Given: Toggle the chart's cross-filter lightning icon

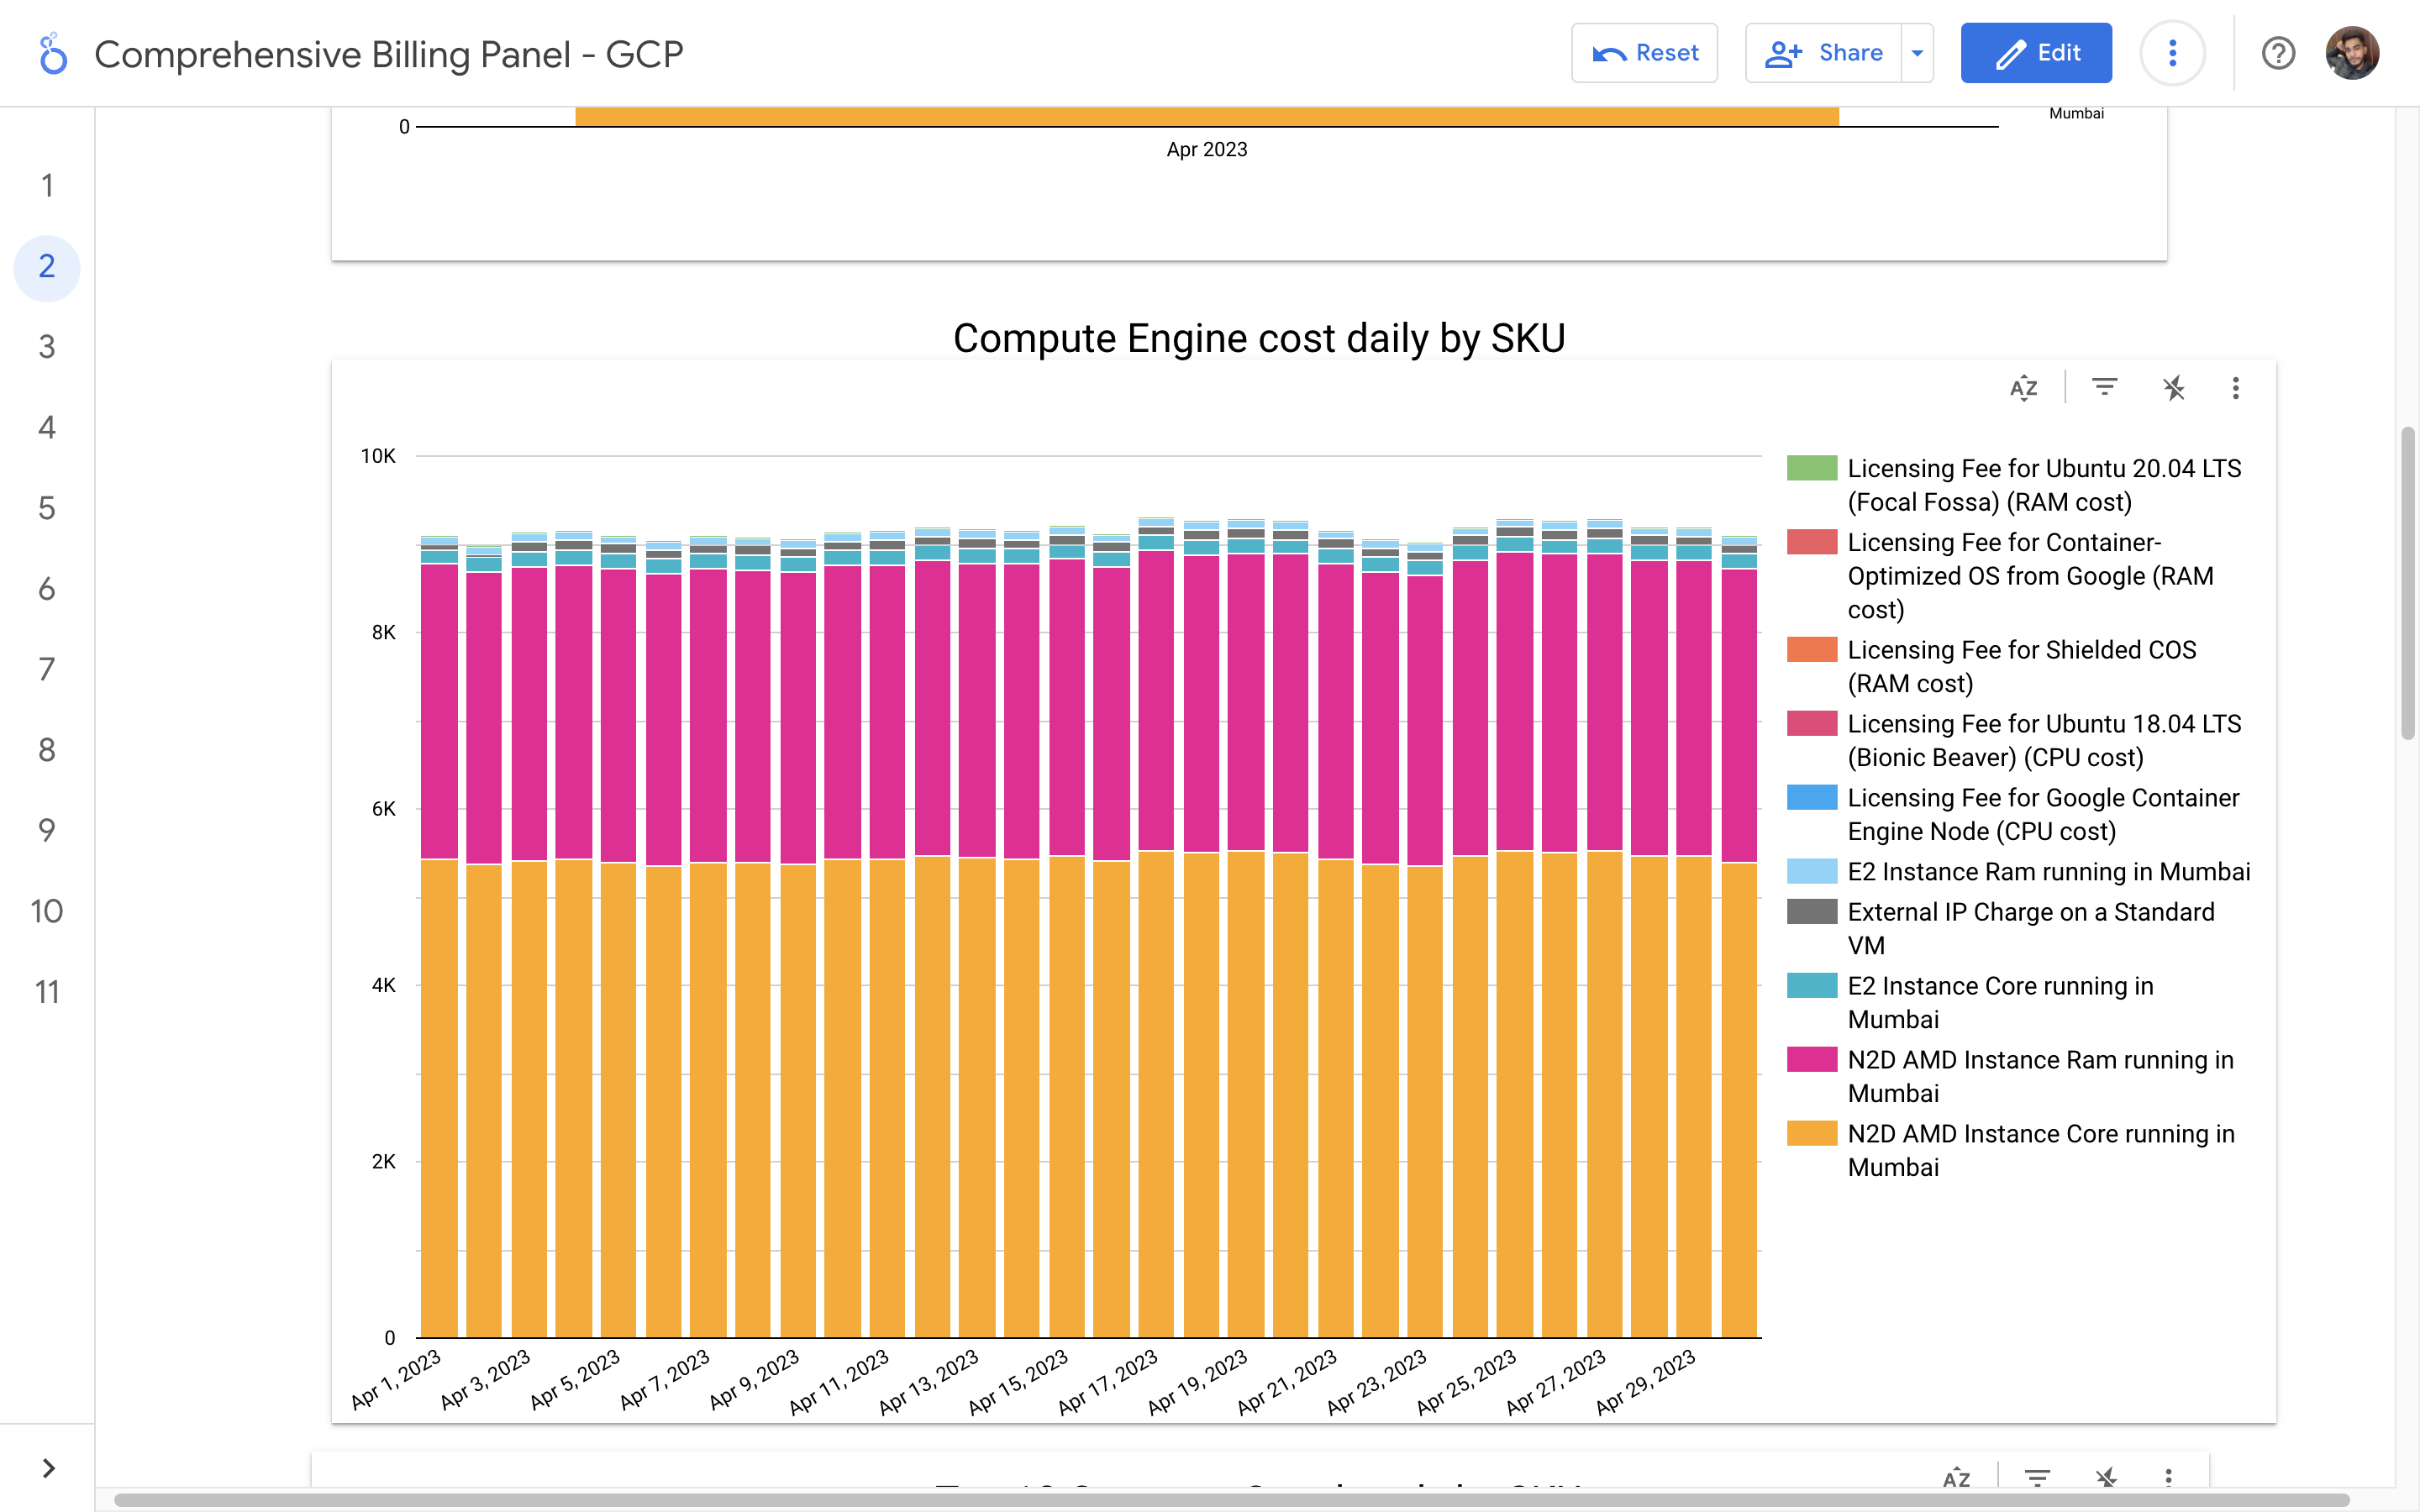Looking at the screenshot, I should (x=2173, y=388).
